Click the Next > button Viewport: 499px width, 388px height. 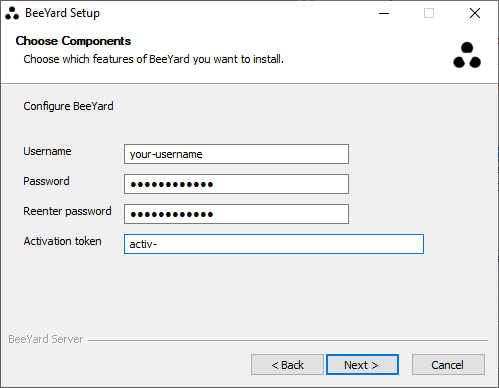362,365
